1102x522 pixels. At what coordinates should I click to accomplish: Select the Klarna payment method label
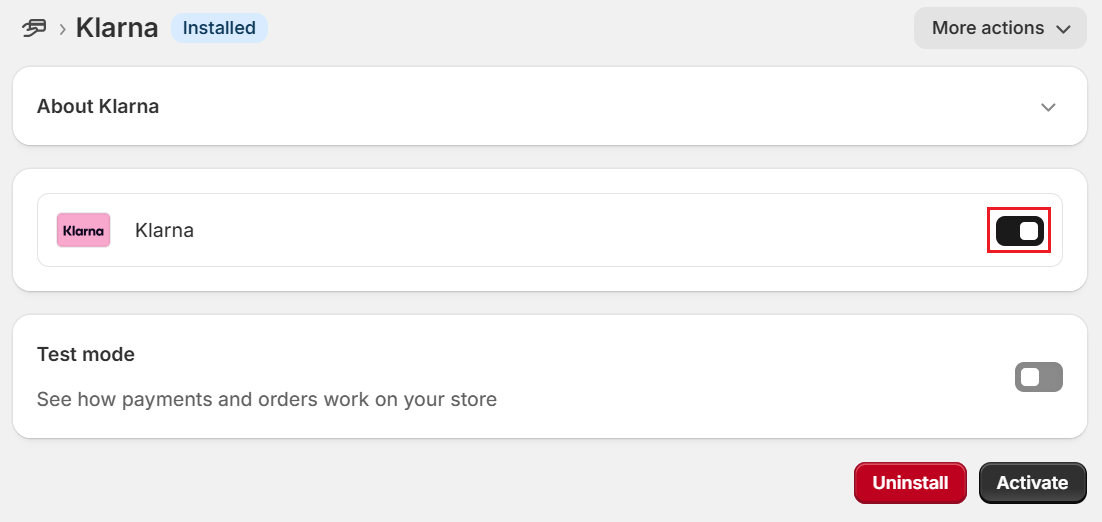pyautogui.click(x=164, y=230)
